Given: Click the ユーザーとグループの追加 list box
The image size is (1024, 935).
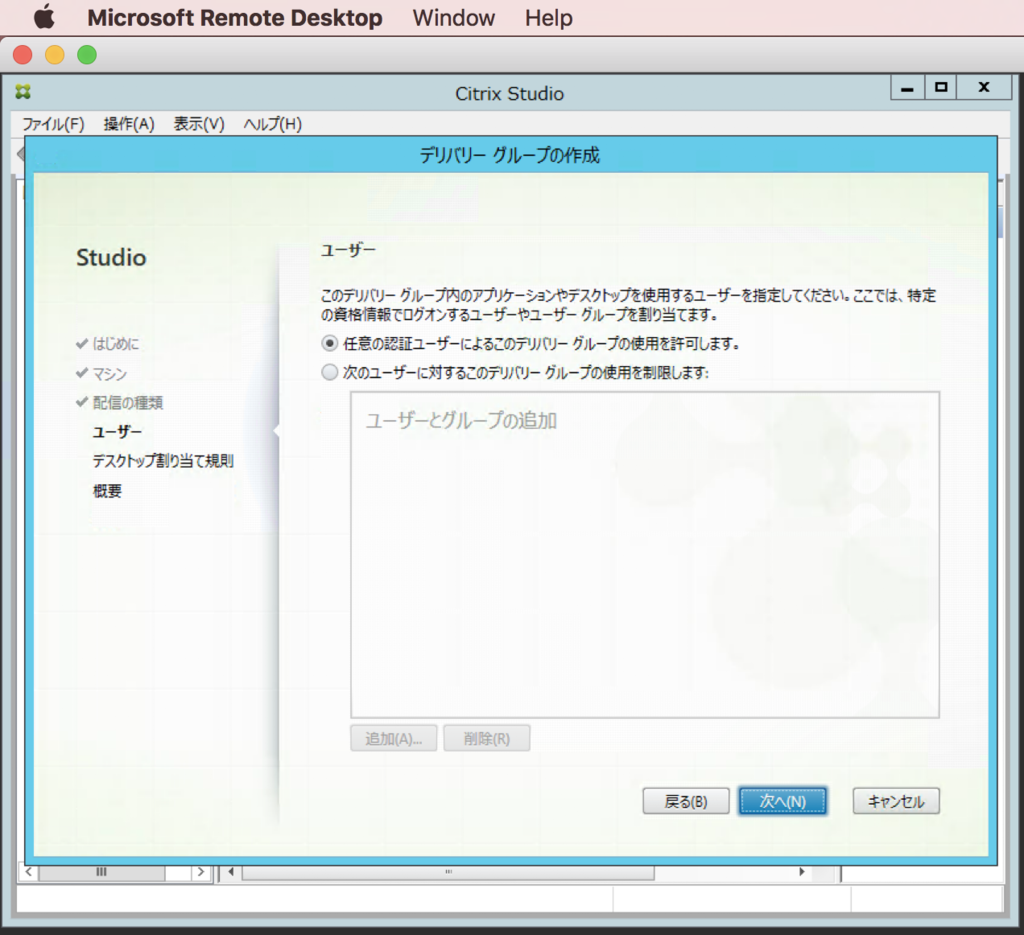Looking at the screenshot, I should tap(645, 555).
